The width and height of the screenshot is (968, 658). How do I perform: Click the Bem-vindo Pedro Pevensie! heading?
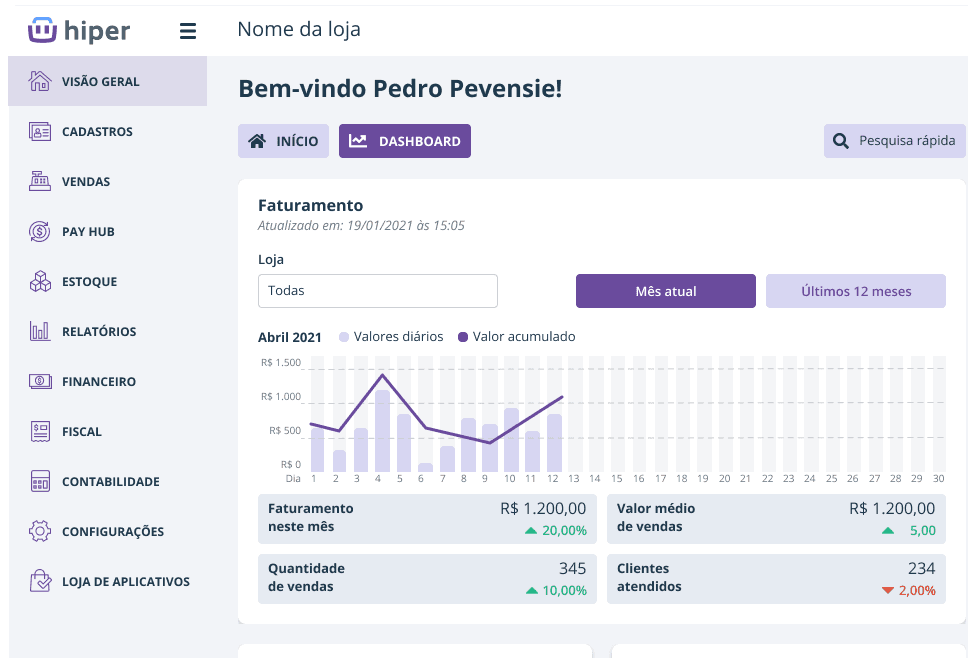400,88
